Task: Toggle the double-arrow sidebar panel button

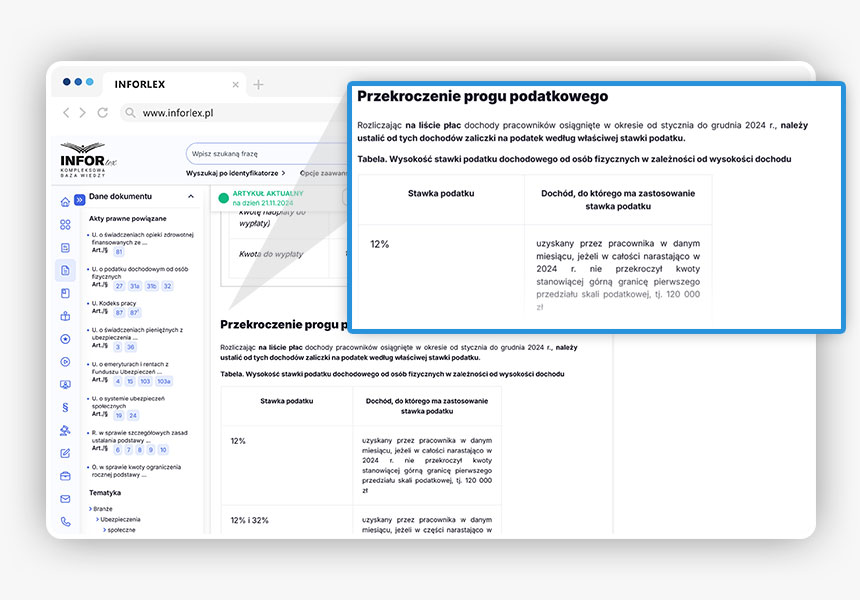Action: 80,197
